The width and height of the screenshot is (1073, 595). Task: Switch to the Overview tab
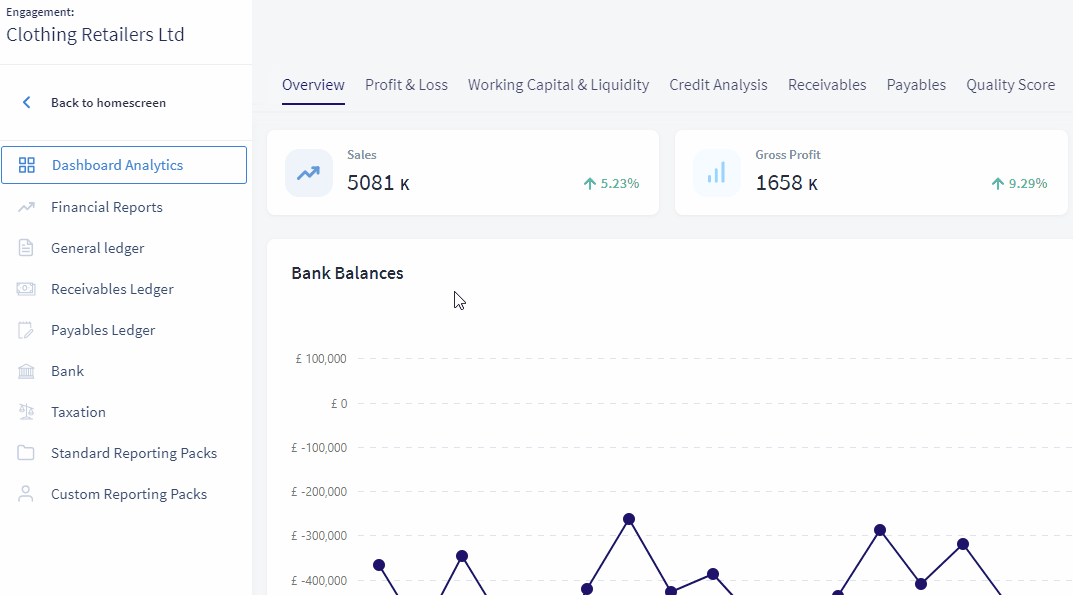point(313,85)
